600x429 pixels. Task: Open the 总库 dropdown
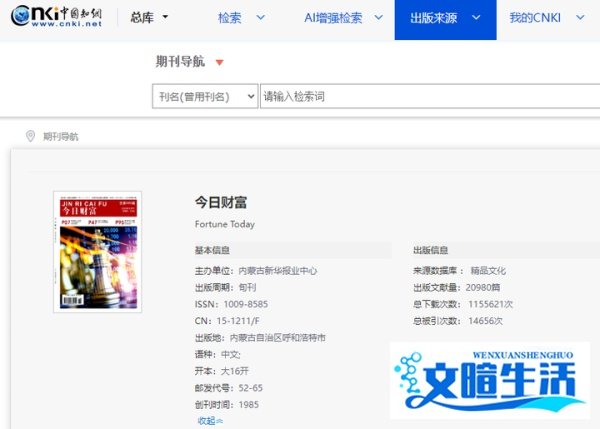149,17
